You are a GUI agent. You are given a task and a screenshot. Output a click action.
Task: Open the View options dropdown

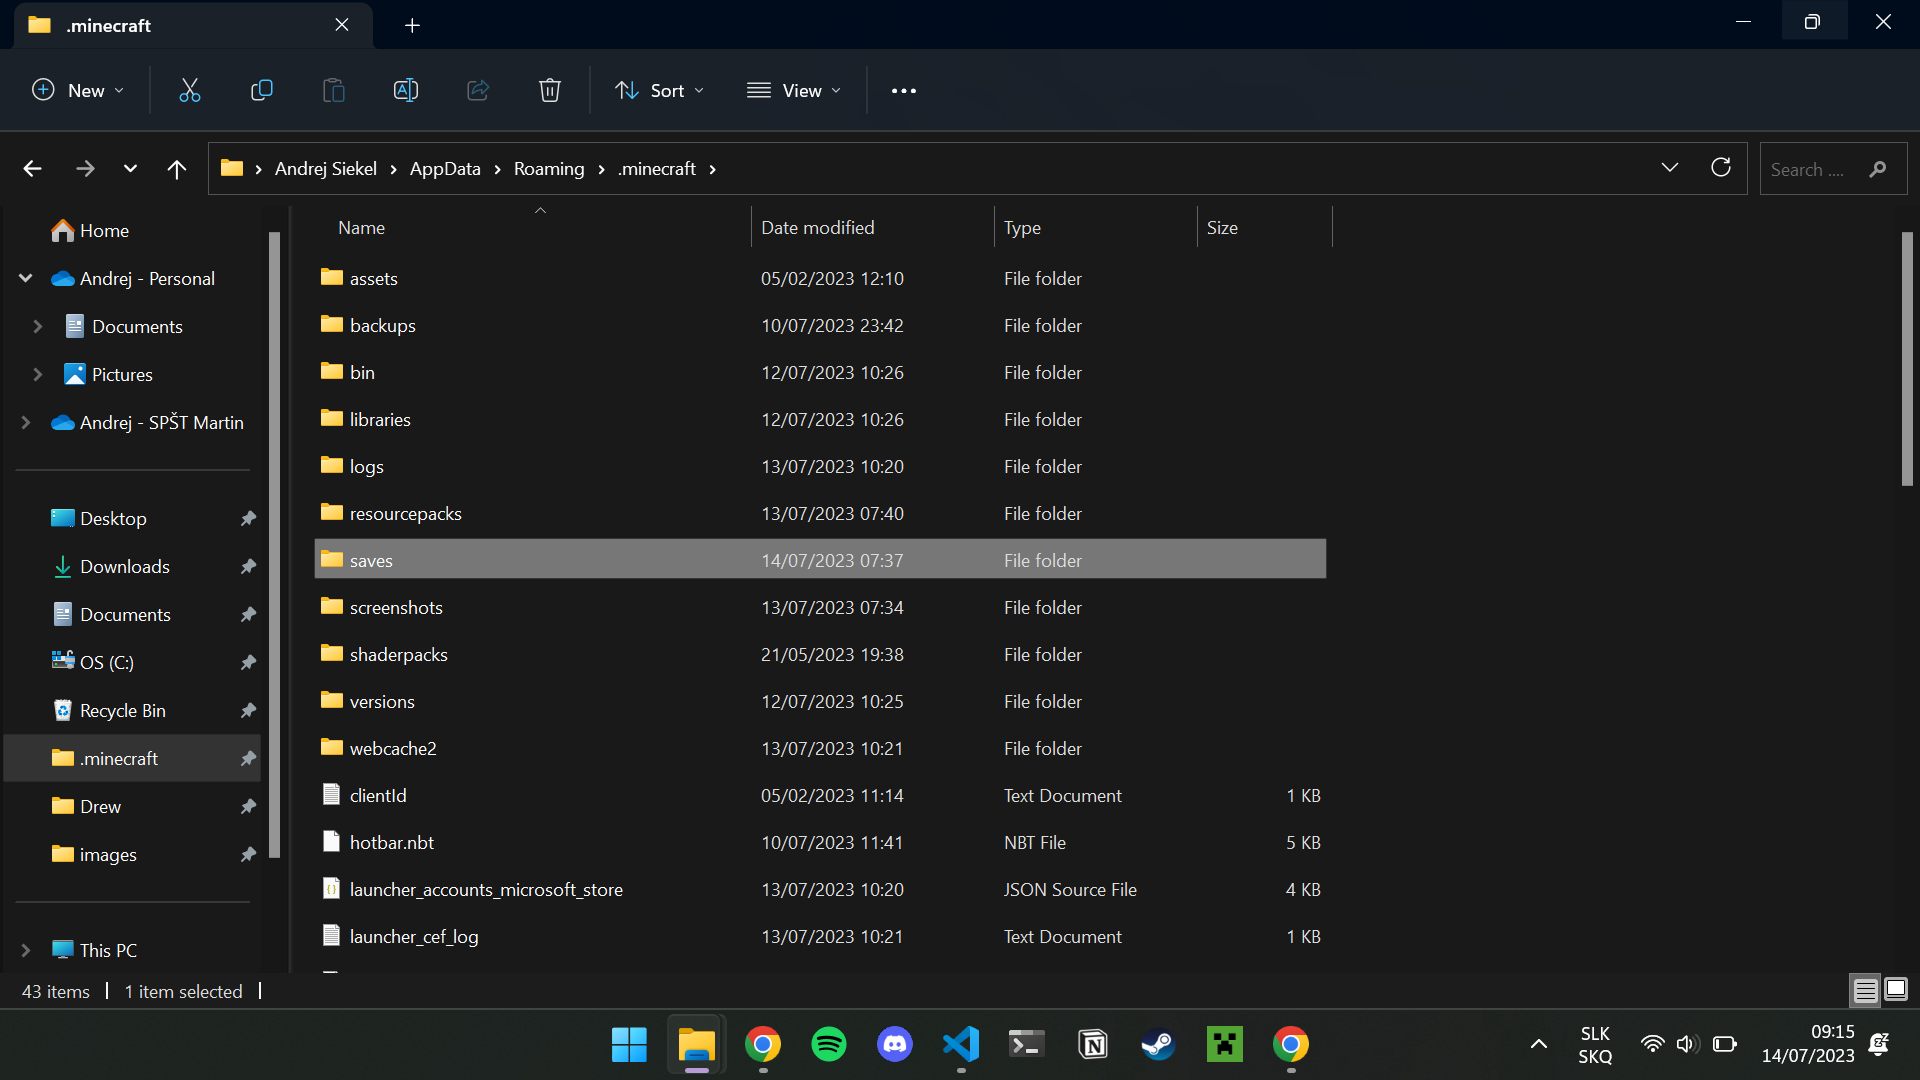[x=795, y=91]
